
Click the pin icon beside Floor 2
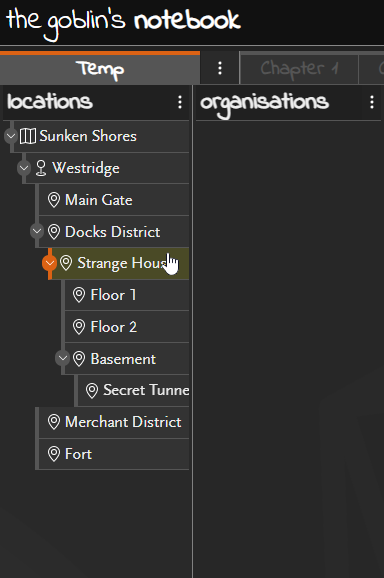click(x=79, y=327)
